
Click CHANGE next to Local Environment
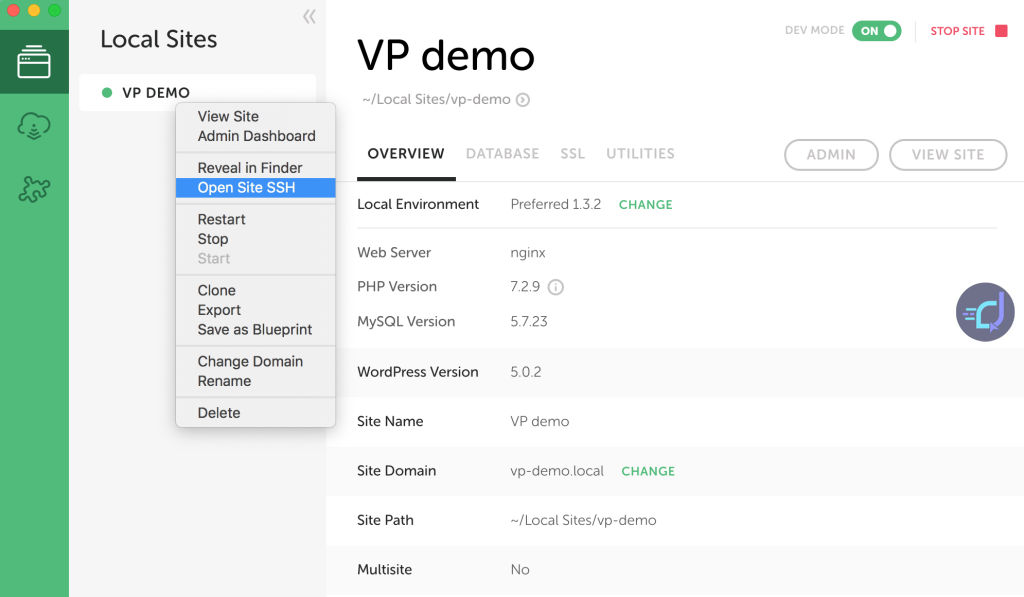(x=645, y=204)
